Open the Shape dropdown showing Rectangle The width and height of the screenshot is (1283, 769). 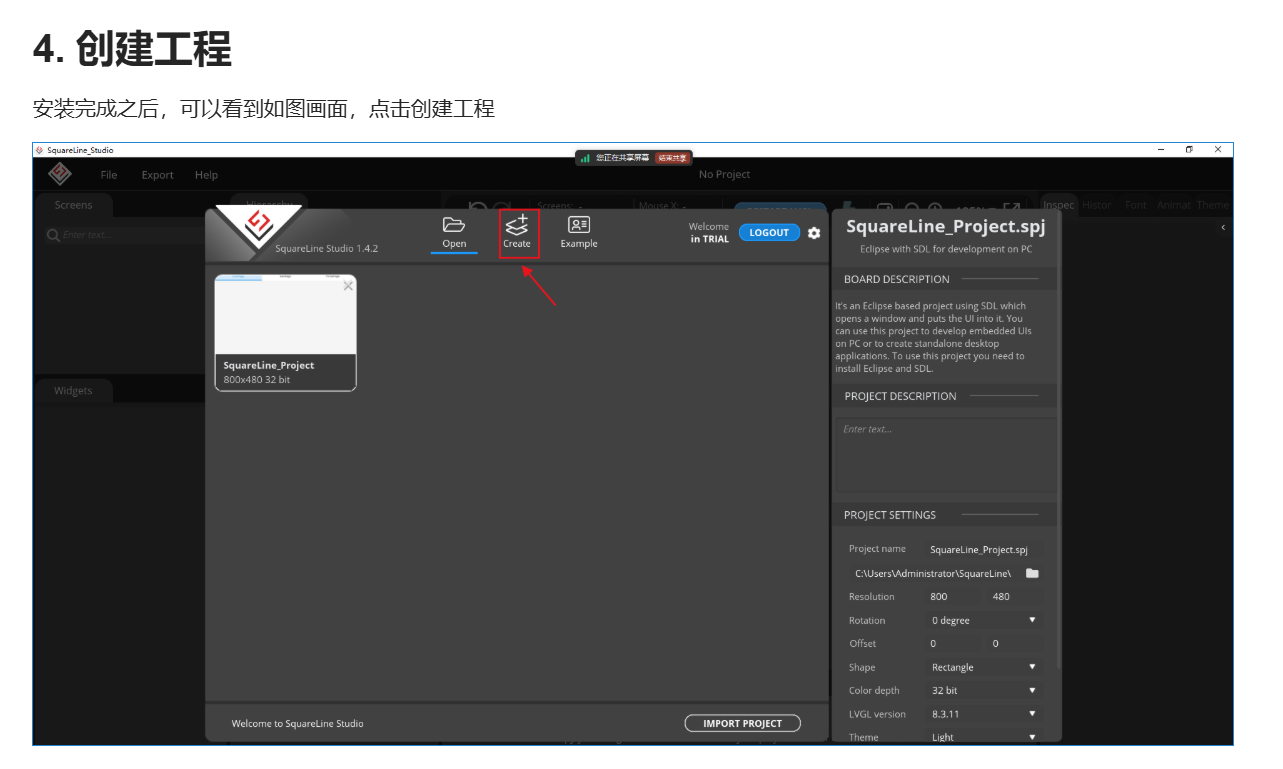point(984,667)
